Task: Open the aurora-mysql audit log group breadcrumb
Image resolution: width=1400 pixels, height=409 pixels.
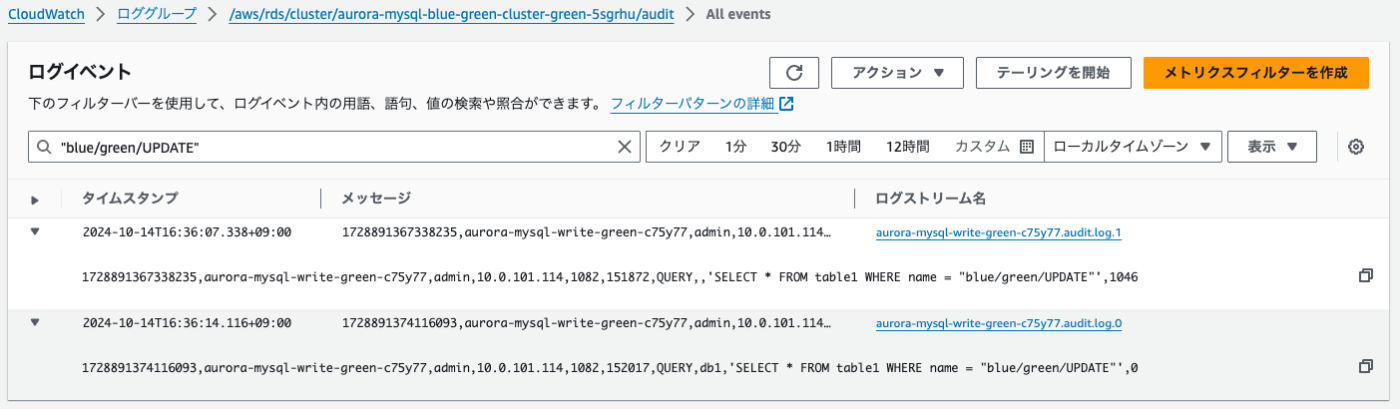Action: [x=449, y=15]
